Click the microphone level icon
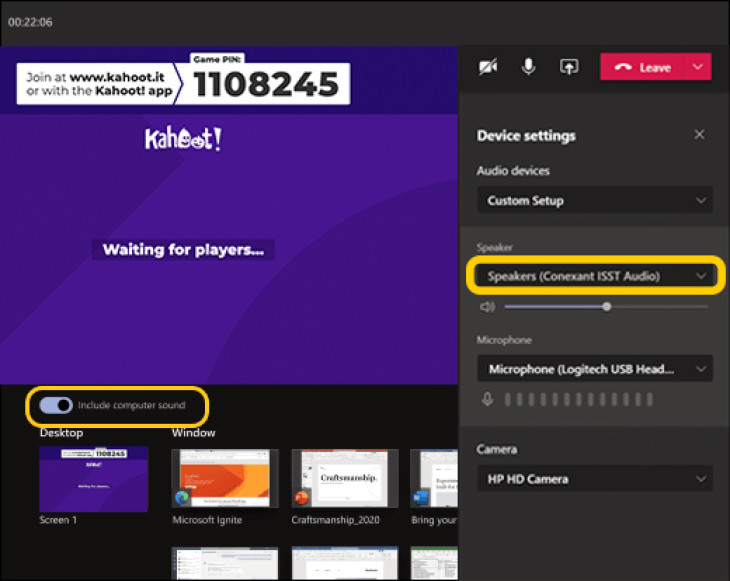This screenshot has height=581, width=730. click(488, 400)
